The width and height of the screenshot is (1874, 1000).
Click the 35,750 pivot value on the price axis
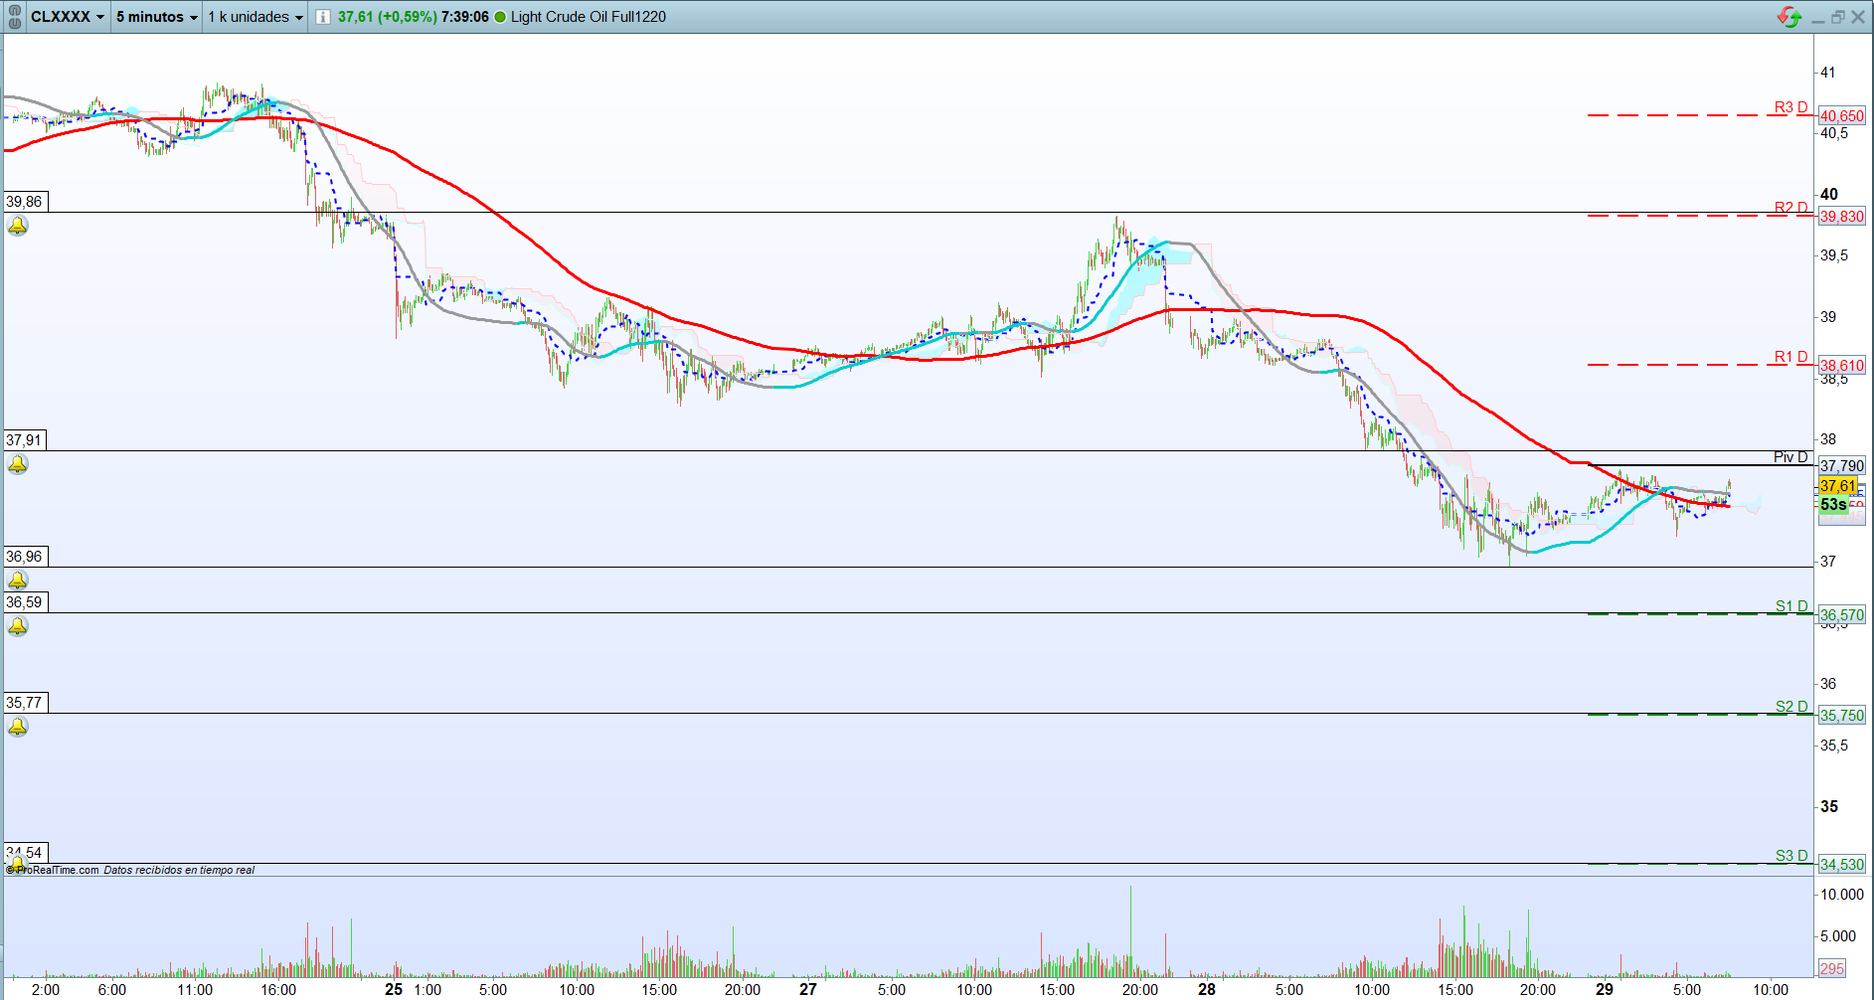point(1842,716)
